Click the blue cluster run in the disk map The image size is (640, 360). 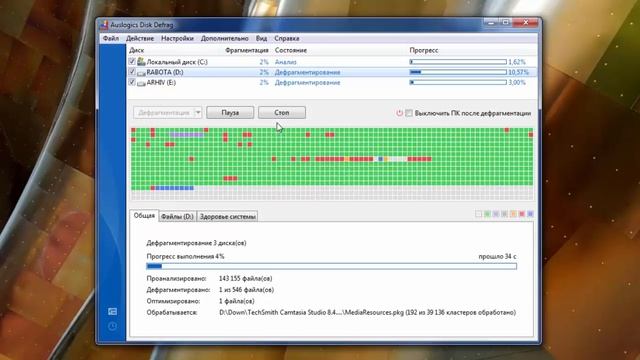click(x=174, y=188)
